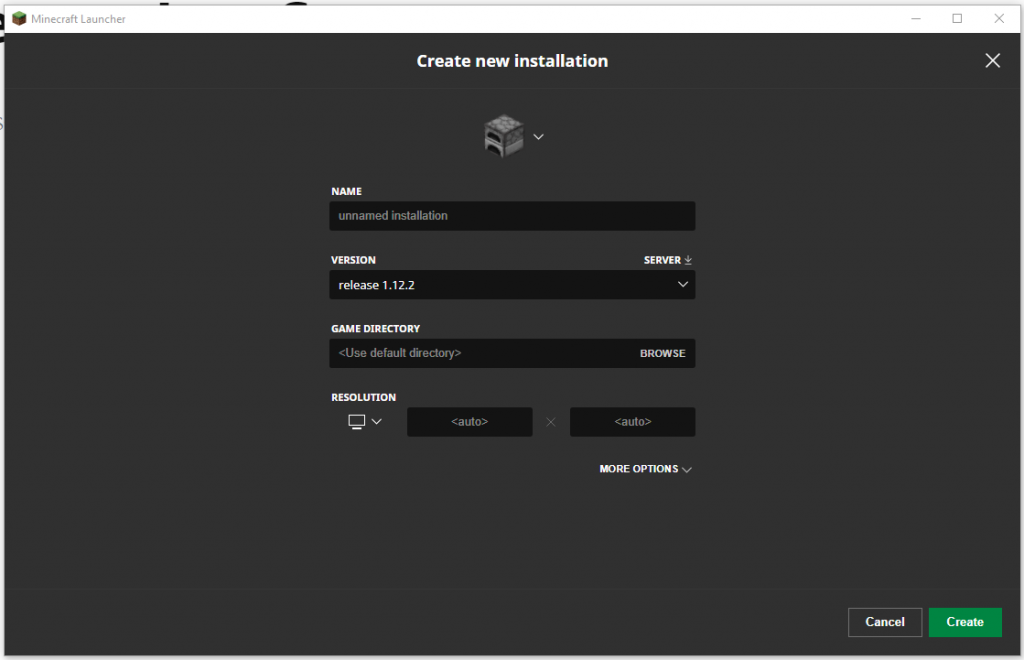
Task: Minimize the Minecraft Launcher window
Action: pyautogui.click(x=916, y=18)
